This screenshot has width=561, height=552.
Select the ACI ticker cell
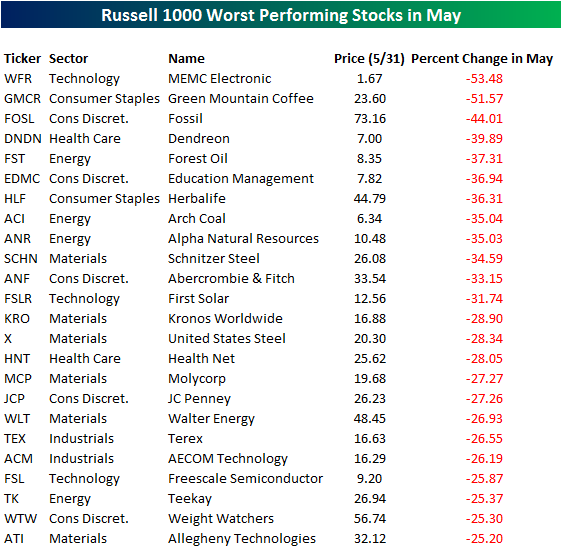(x=14, y=219)
